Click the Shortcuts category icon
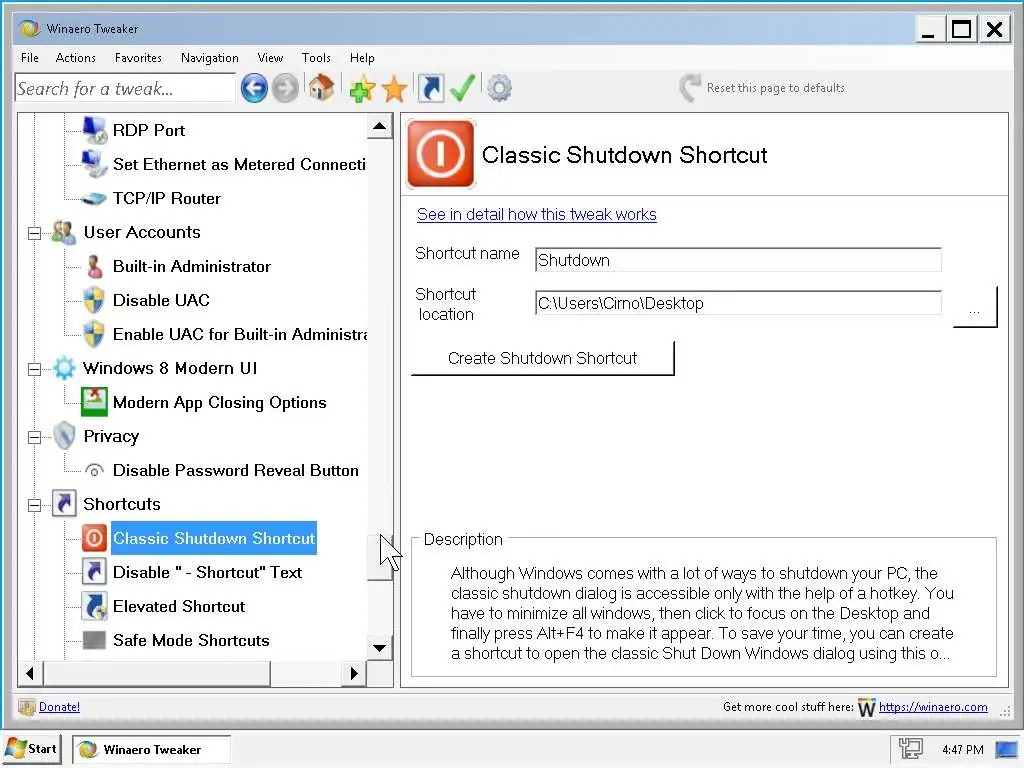1024x768 pixels. tap(64, 504)
